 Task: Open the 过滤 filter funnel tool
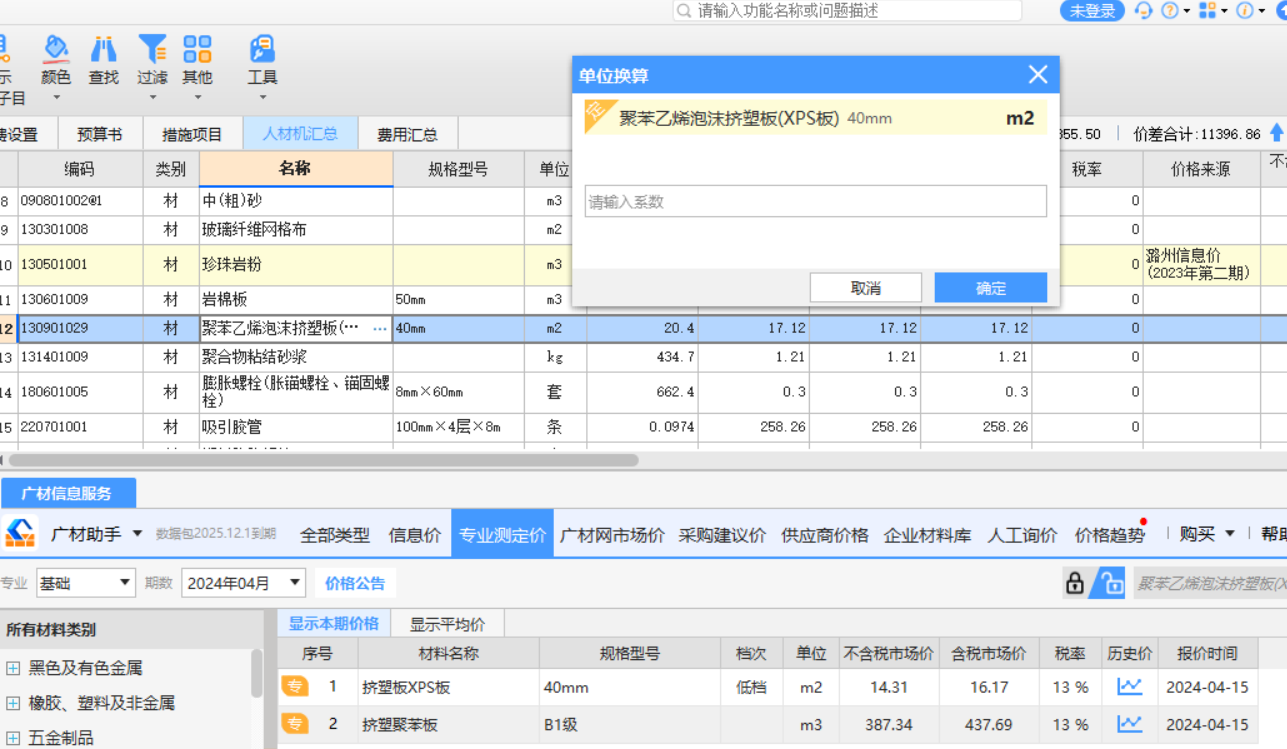(x=152, y=60)
